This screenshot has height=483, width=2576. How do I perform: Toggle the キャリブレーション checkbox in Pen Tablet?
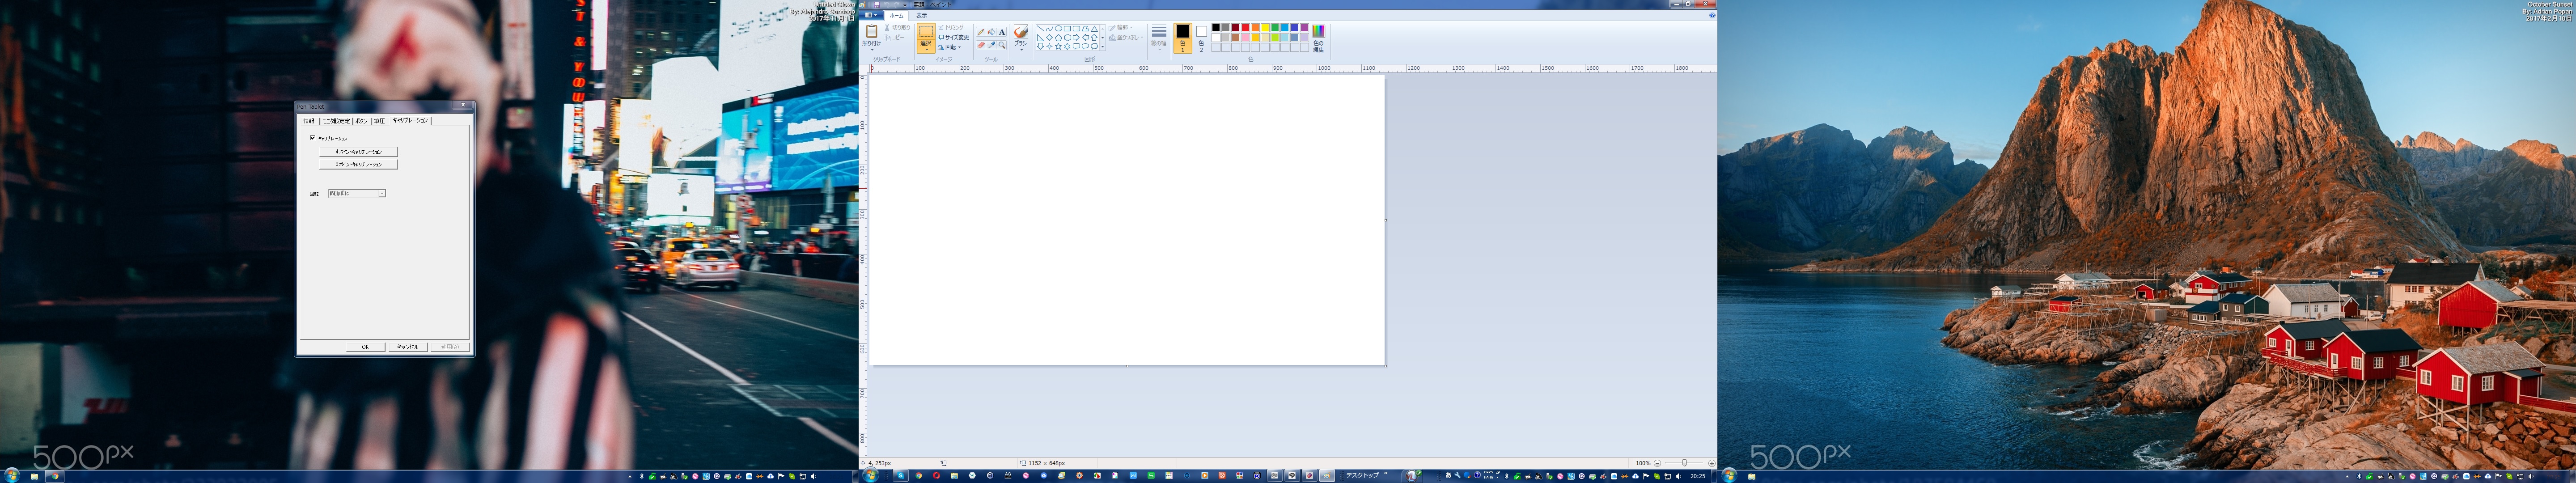(x=313, y=138)
